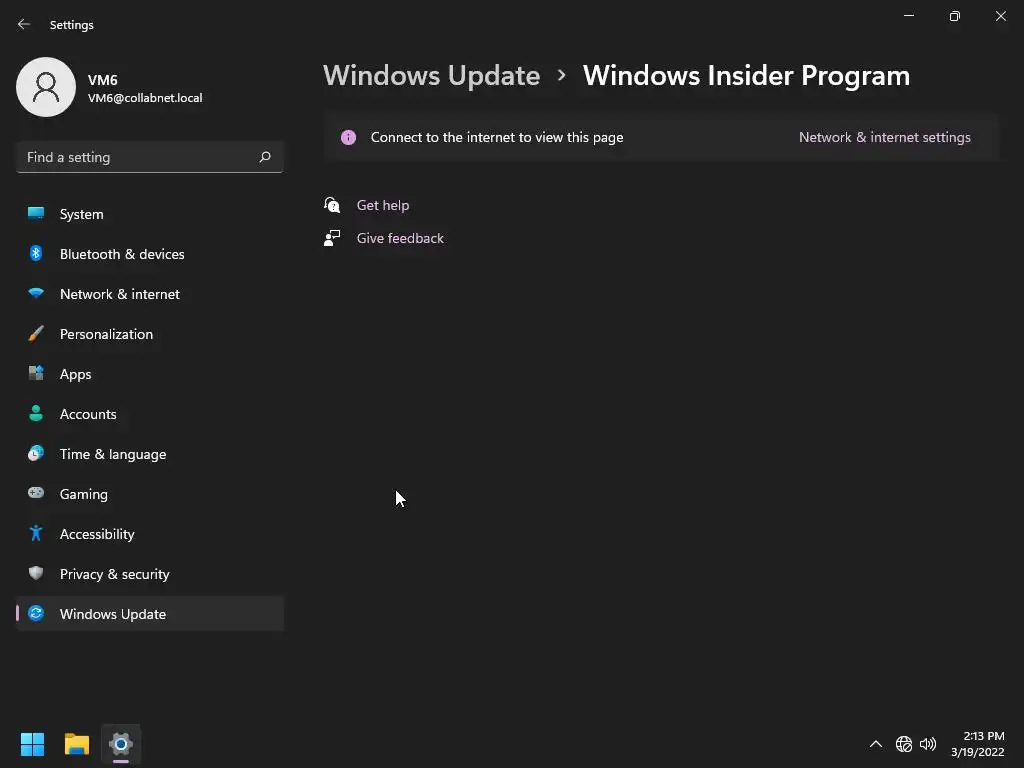Show hidden icons with the tray chevron
The width and height of the screenshot is (1024, 768).
coord(876,744)
